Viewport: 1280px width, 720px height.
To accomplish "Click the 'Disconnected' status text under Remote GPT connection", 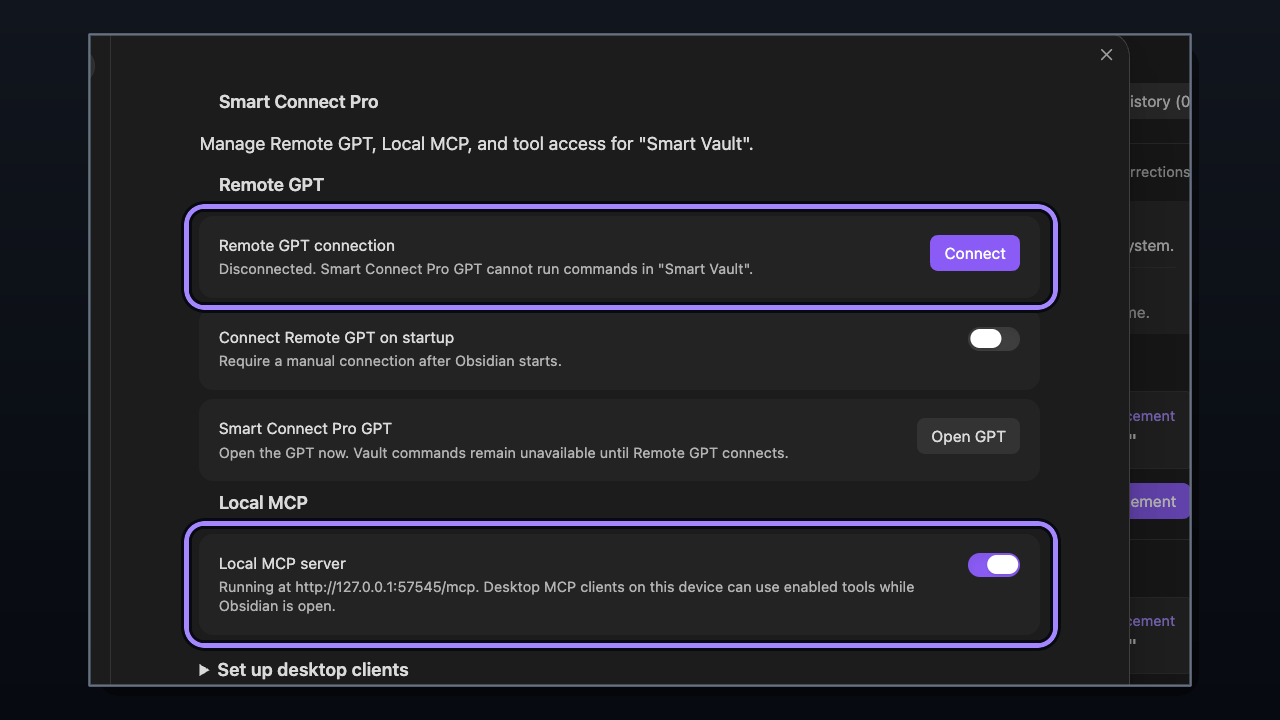I will tap(486, 269).
